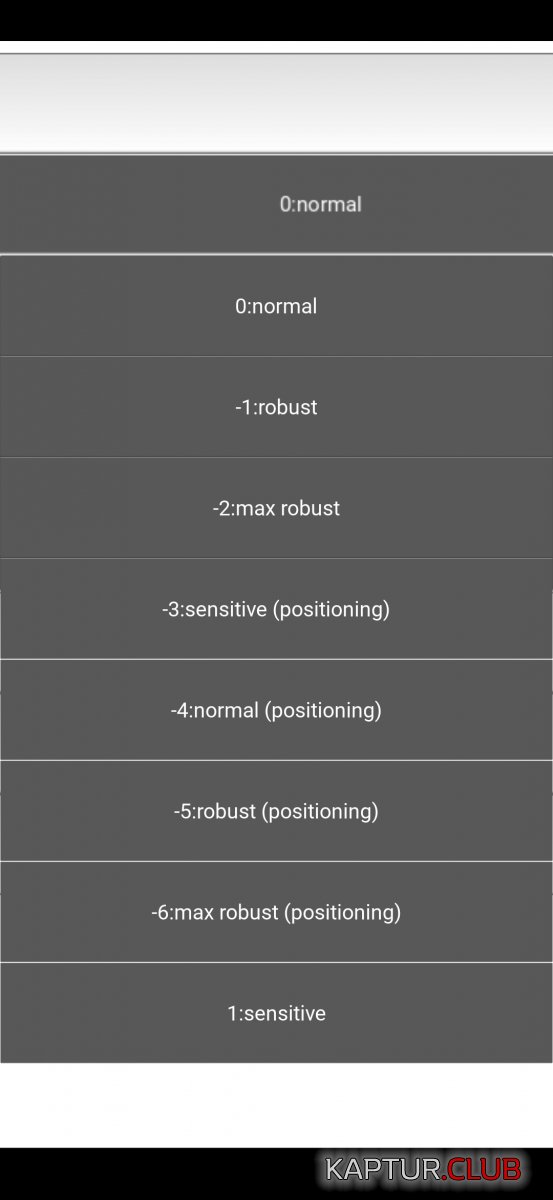Image resolution: width=553 pixels, height=1200 pixels.
Task: Dismiss the list by tapping the white area below it
Action: point(276,1105)
